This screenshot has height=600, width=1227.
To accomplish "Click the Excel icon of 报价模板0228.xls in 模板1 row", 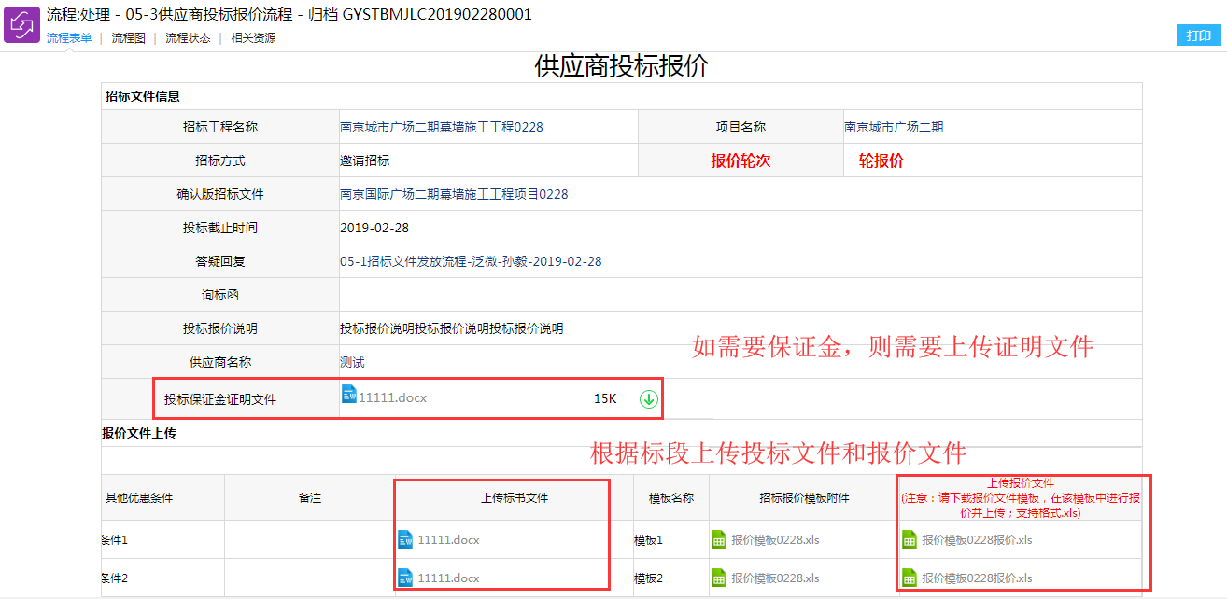I will 719,540.
